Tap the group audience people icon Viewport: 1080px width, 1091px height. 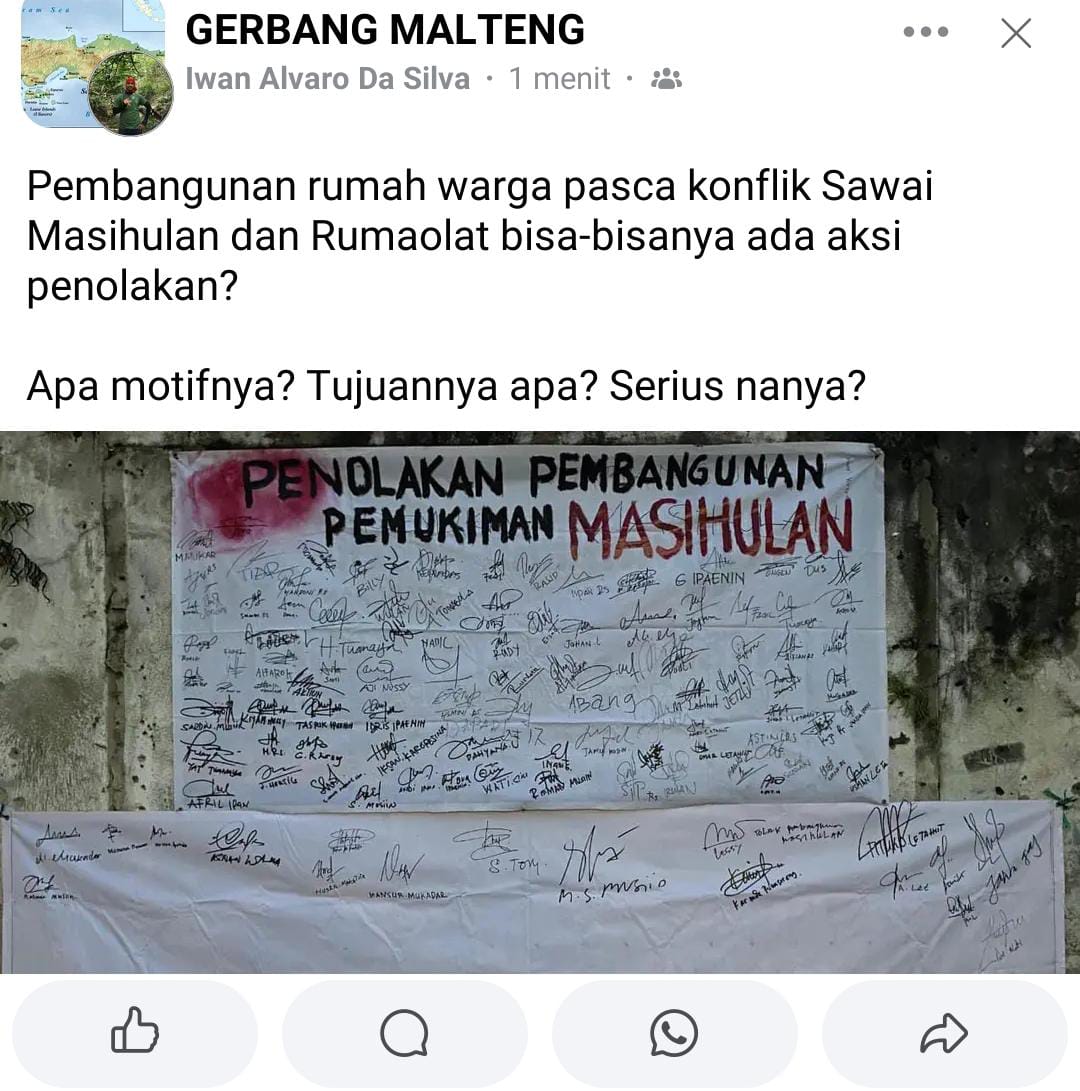point(666,79)
